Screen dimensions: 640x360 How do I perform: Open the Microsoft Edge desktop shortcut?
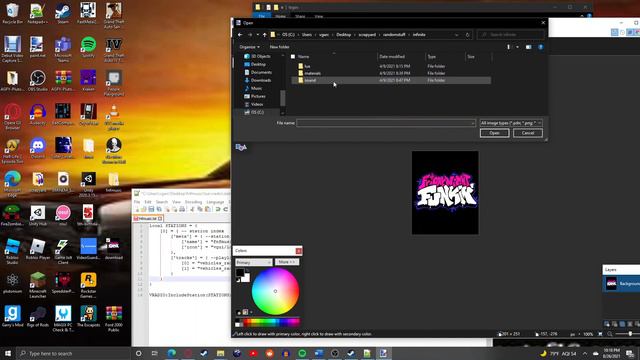12,184
